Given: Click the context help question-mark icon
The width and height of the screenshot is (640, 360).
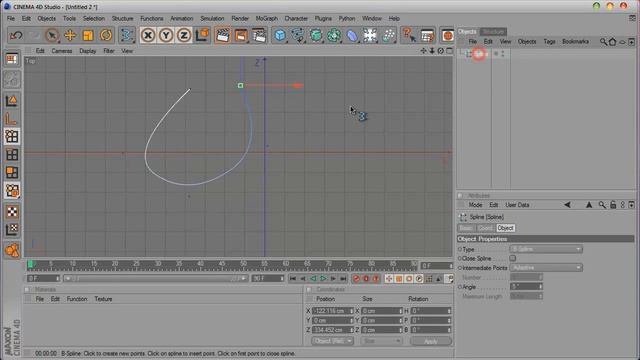Looking at the screenshot, I should 409,35.
